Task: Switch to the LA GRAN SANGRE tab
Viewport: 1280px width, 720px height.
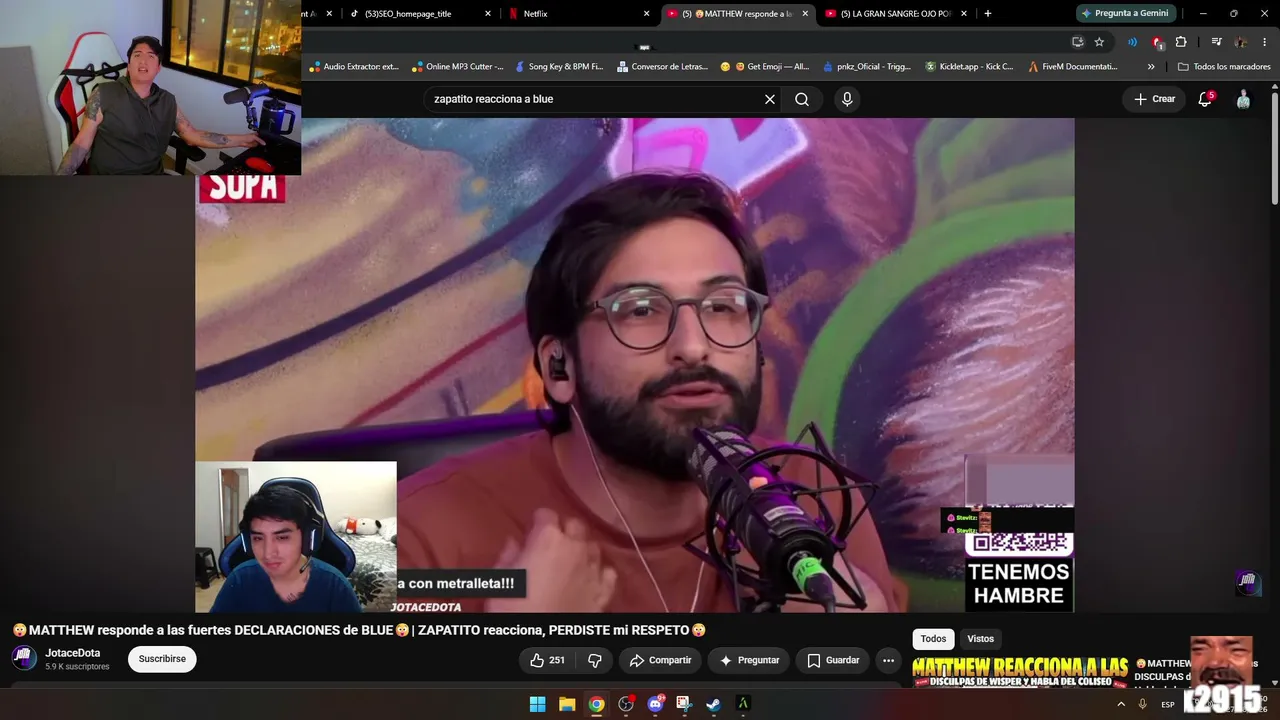Action: click(x=895, y=13)
